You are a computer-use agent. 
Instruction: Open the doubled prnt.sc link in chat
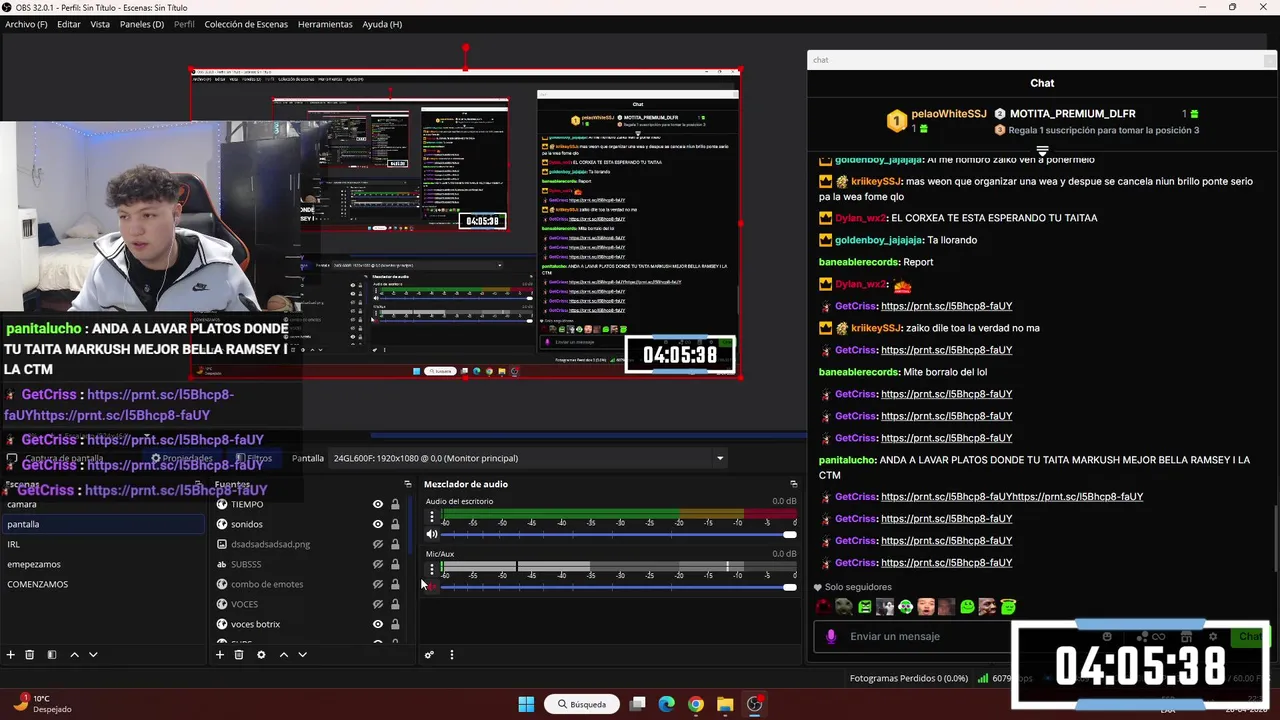point(1012,497)
